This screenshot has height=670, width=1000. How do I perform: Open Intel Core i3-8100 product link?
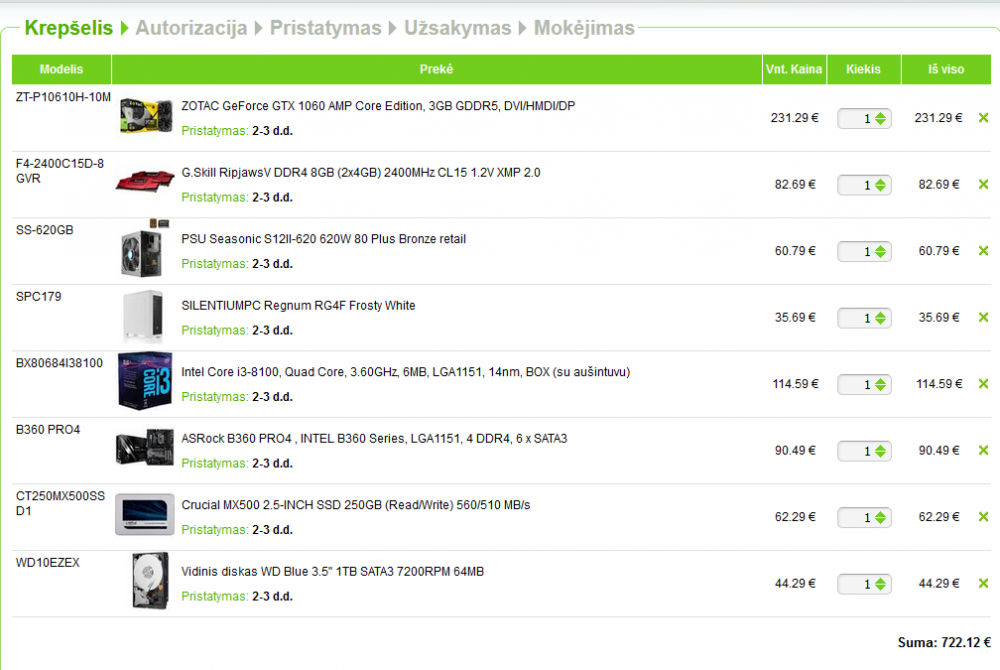click(406, 372)
